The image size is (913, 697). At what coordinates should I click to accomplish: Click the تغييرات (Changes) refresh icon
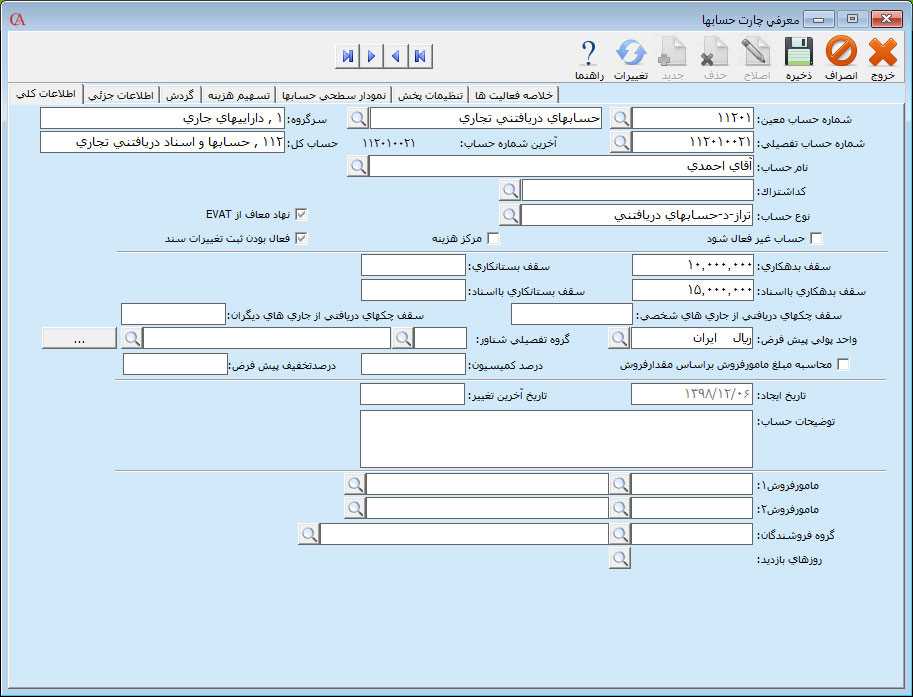[x=630, y=50]
